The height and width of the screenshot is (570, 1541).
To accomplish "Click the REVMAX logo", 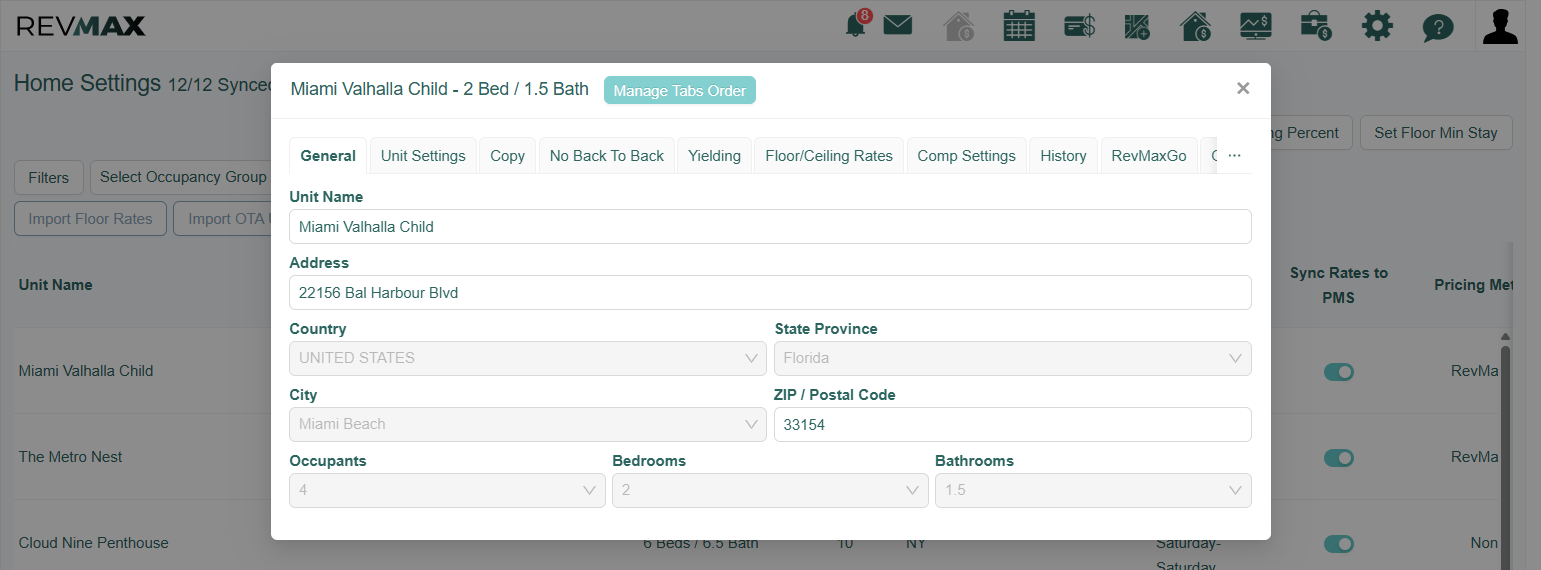I will (81, 26).
